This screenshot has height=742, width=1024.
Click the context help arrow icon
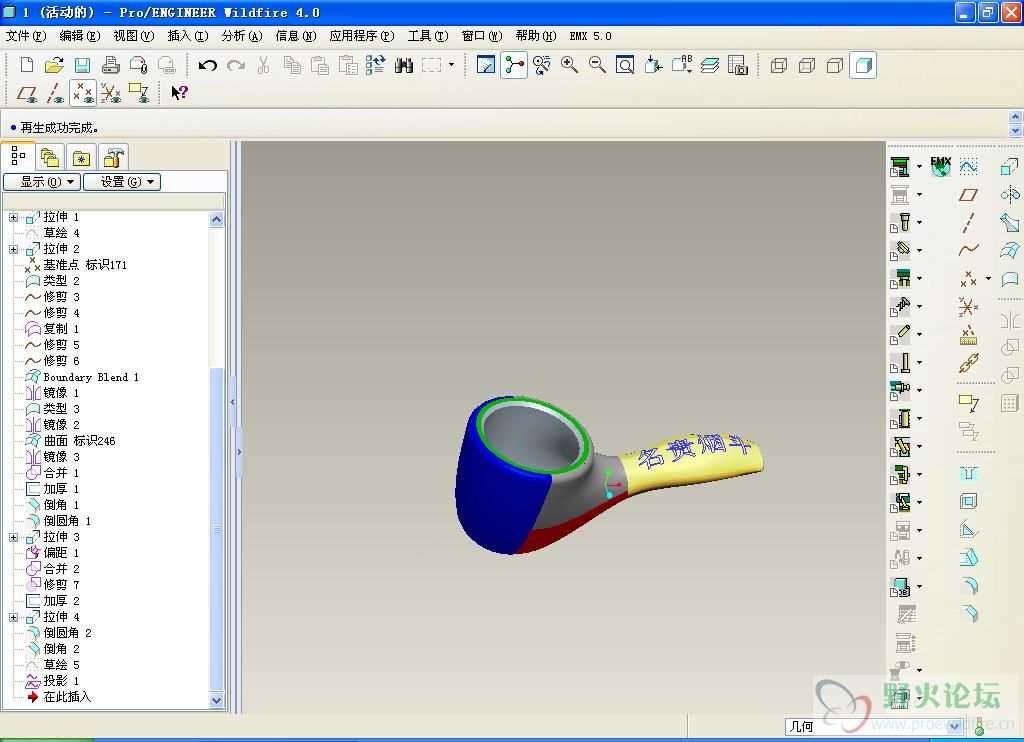(179, 93)
